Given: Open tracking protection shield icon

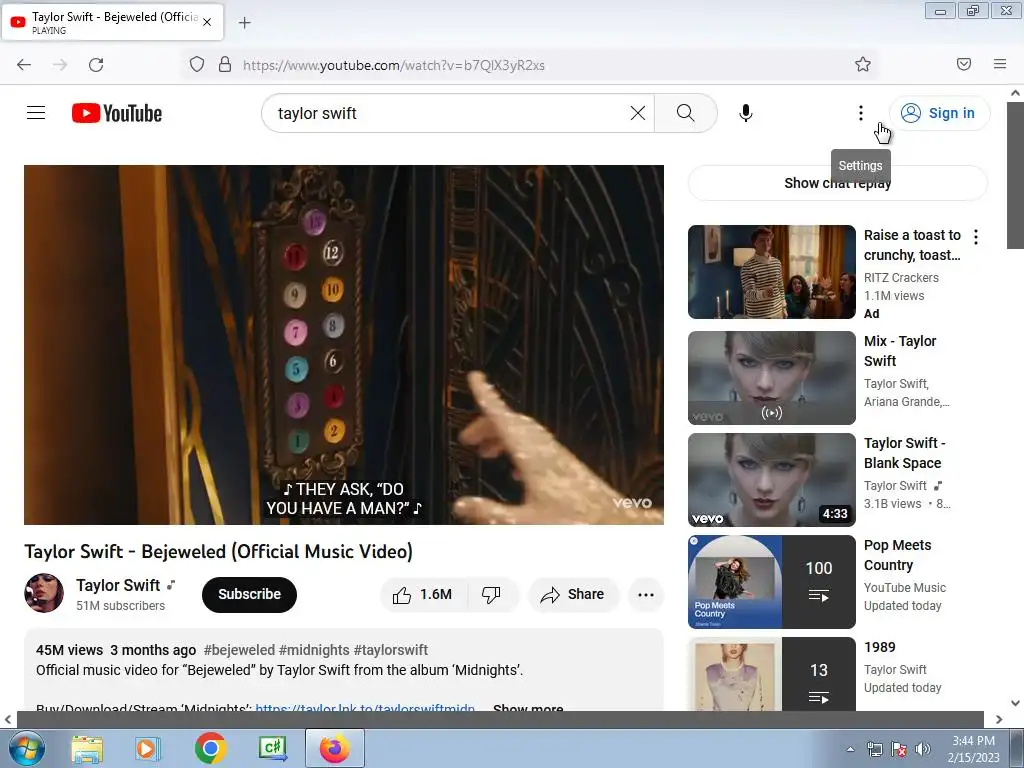Looking at the screenshot, I should (197, 64).
